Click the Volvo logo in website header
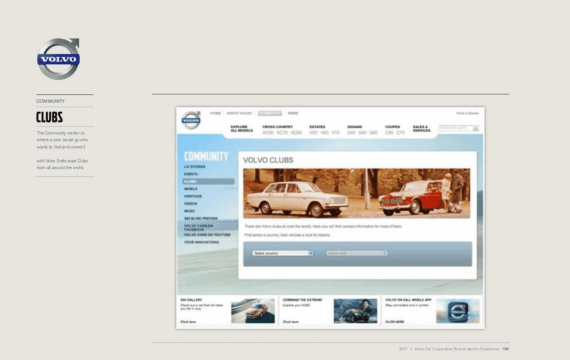Image resolution: width=570 pixels, height=360 pixels. tap(191, 120)
